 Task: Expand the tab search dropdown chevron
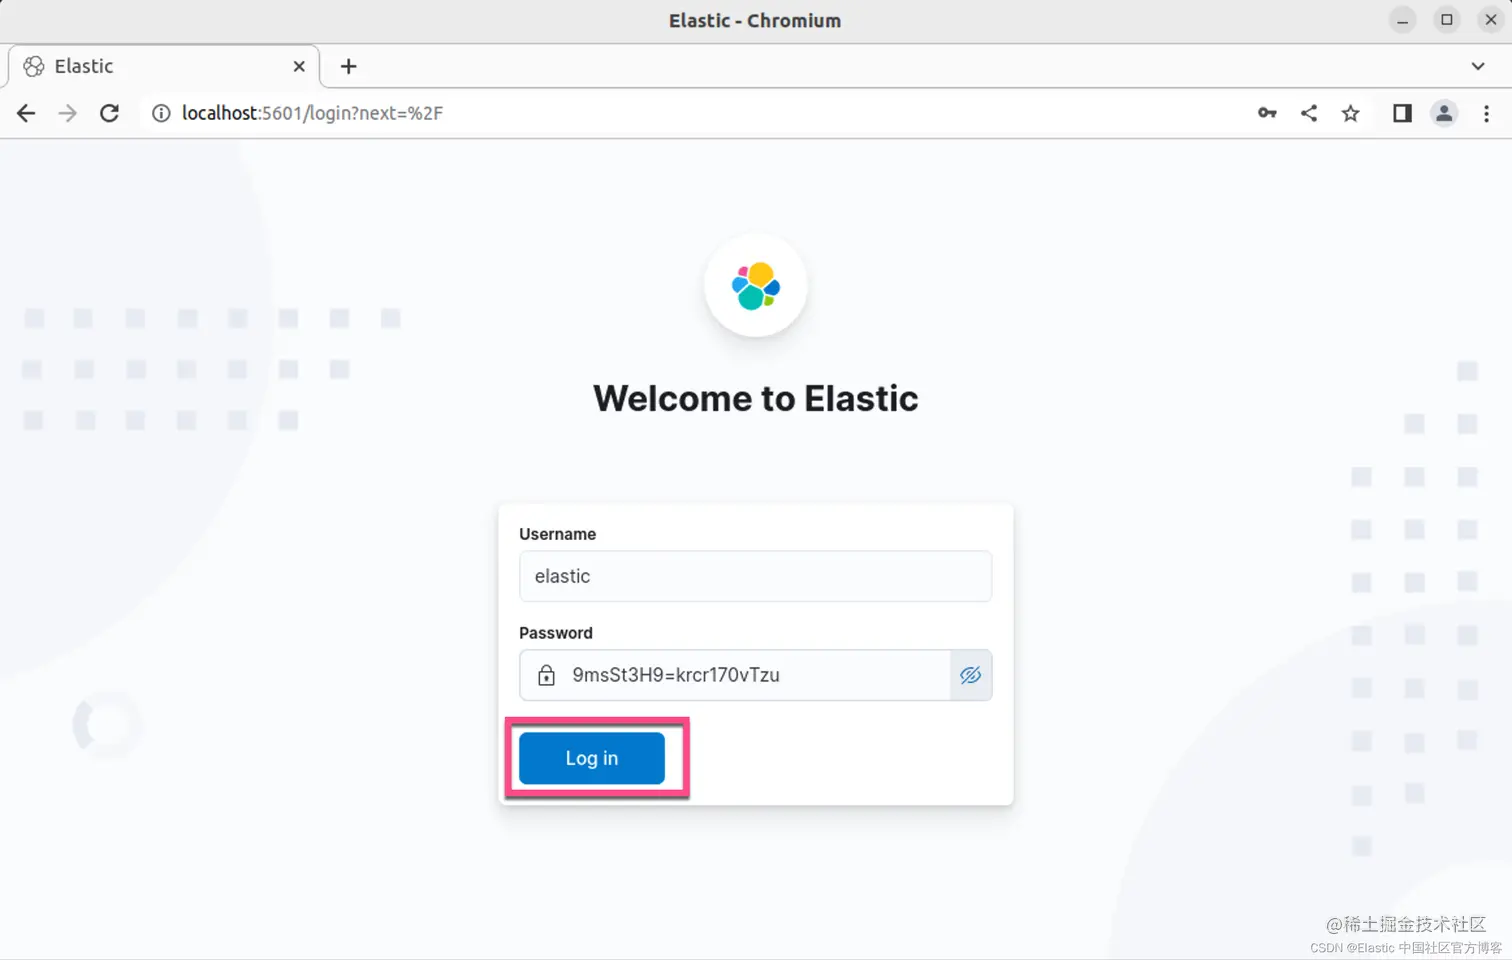[1478, 66]
